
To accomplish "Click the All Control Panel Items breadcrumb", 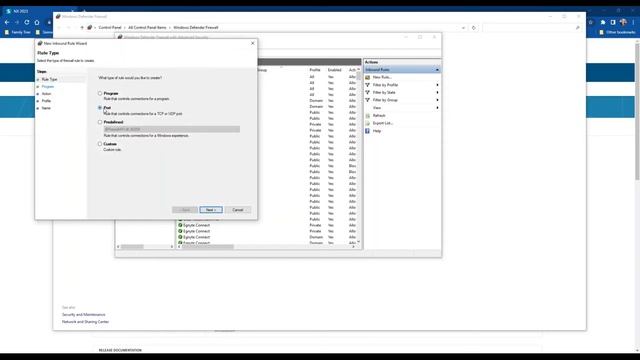I will point(147,28).
